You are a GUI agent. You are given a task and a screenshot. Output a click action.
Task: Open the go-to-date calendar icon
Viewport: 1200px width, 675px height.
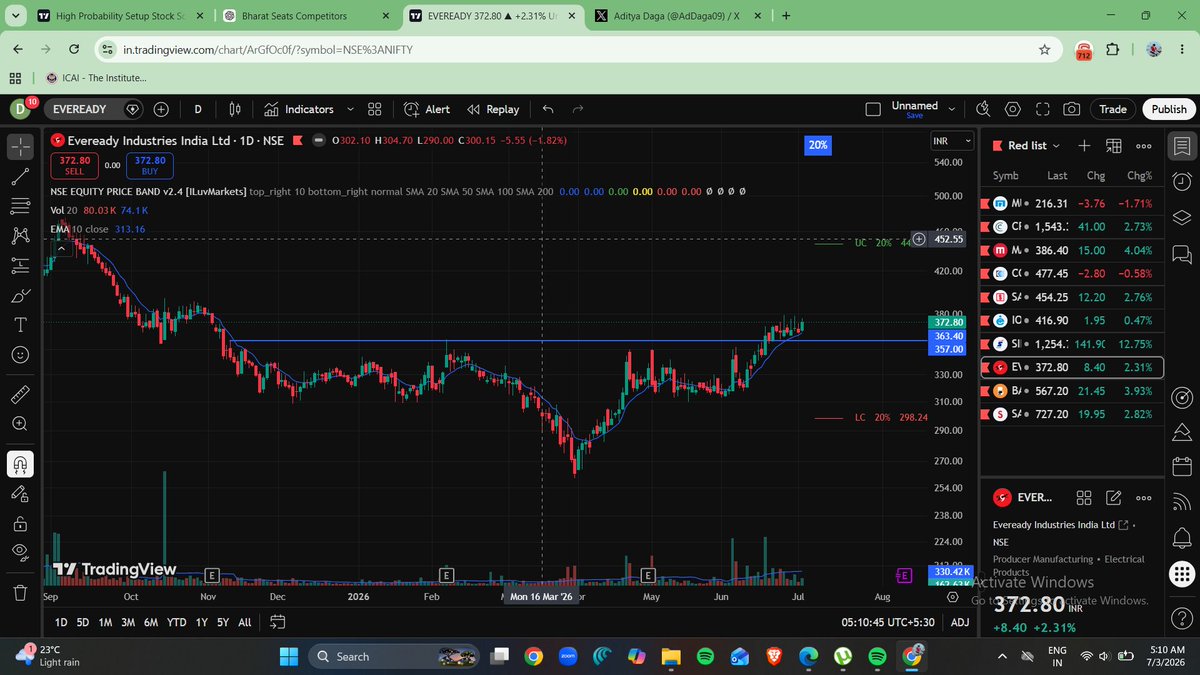point(277,622)
